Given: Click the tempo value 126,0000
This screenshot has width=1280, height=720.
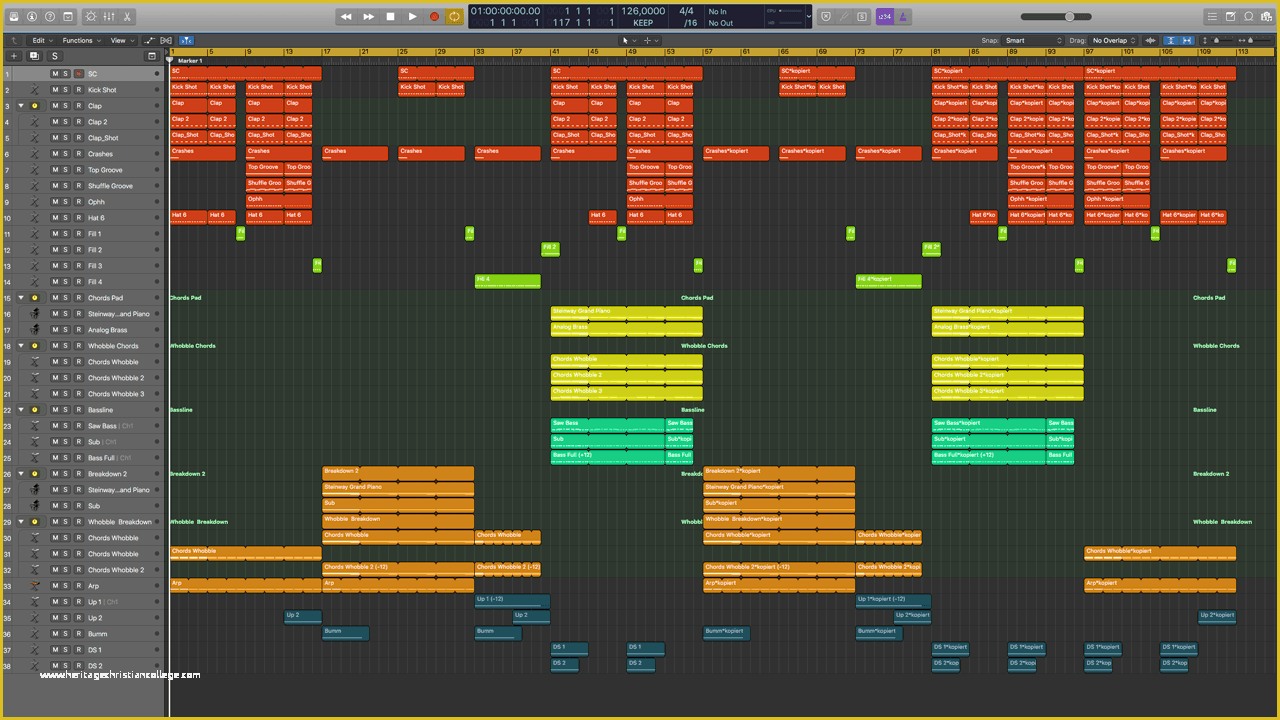Looking at the screenshot, I should pyautogui.click(x=642, y=11).
